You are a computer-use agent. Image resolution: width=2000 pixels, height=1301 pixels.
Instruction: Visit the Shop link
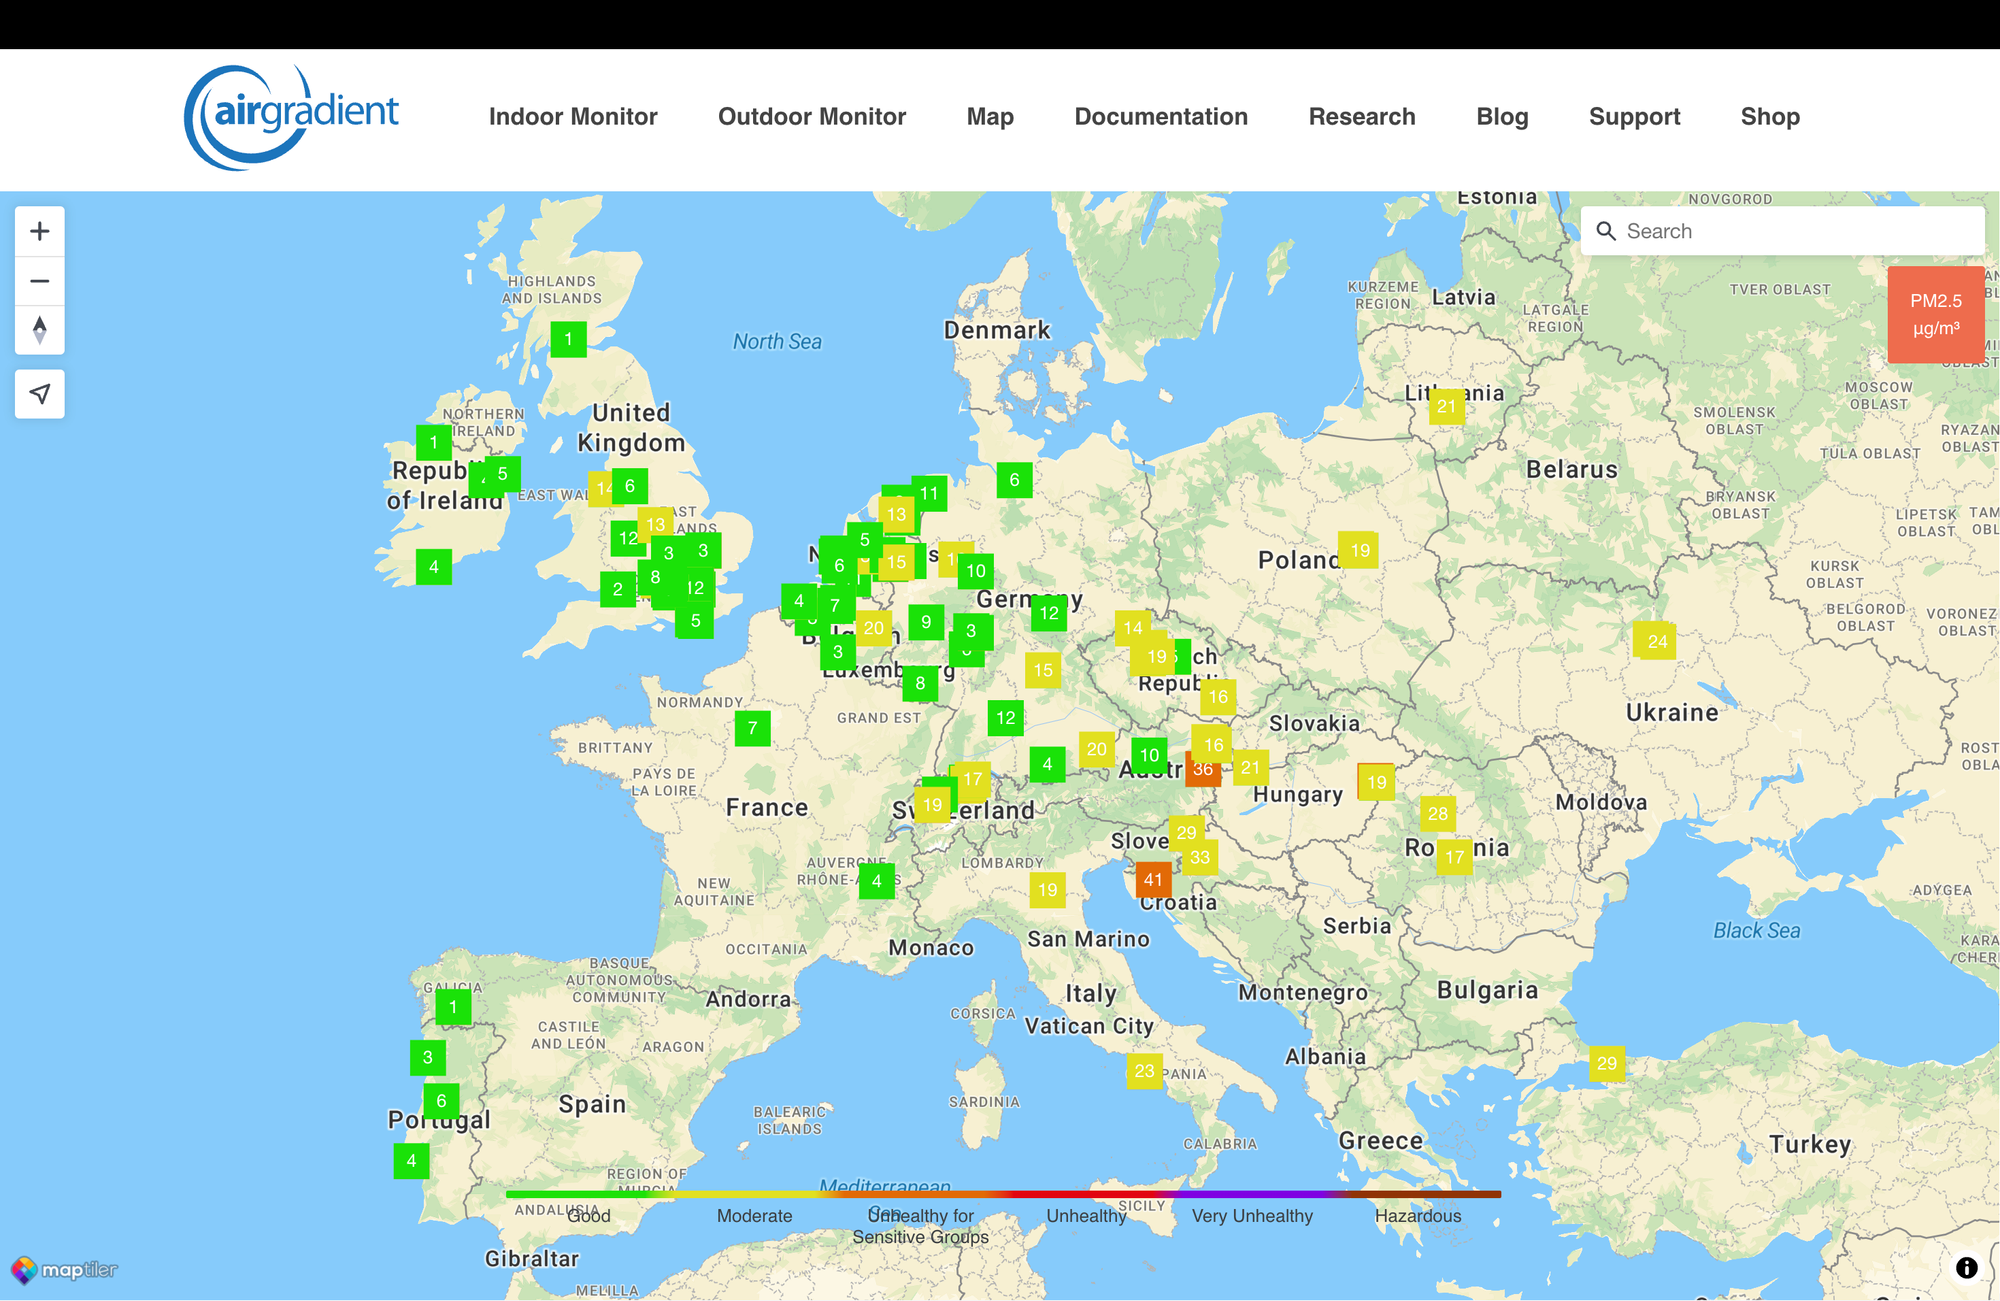click(x=1770, y=117)
